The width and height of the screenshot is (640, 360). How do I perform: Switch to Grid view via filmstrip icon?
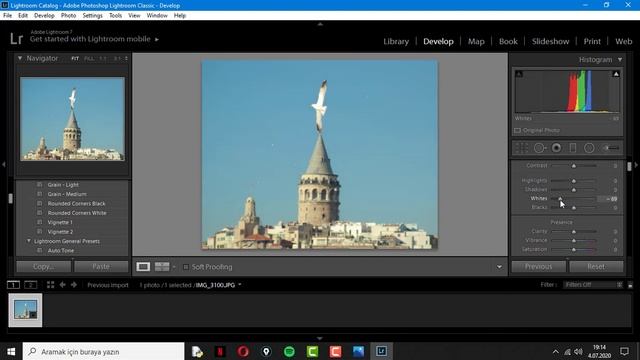(x=50, y=285)
